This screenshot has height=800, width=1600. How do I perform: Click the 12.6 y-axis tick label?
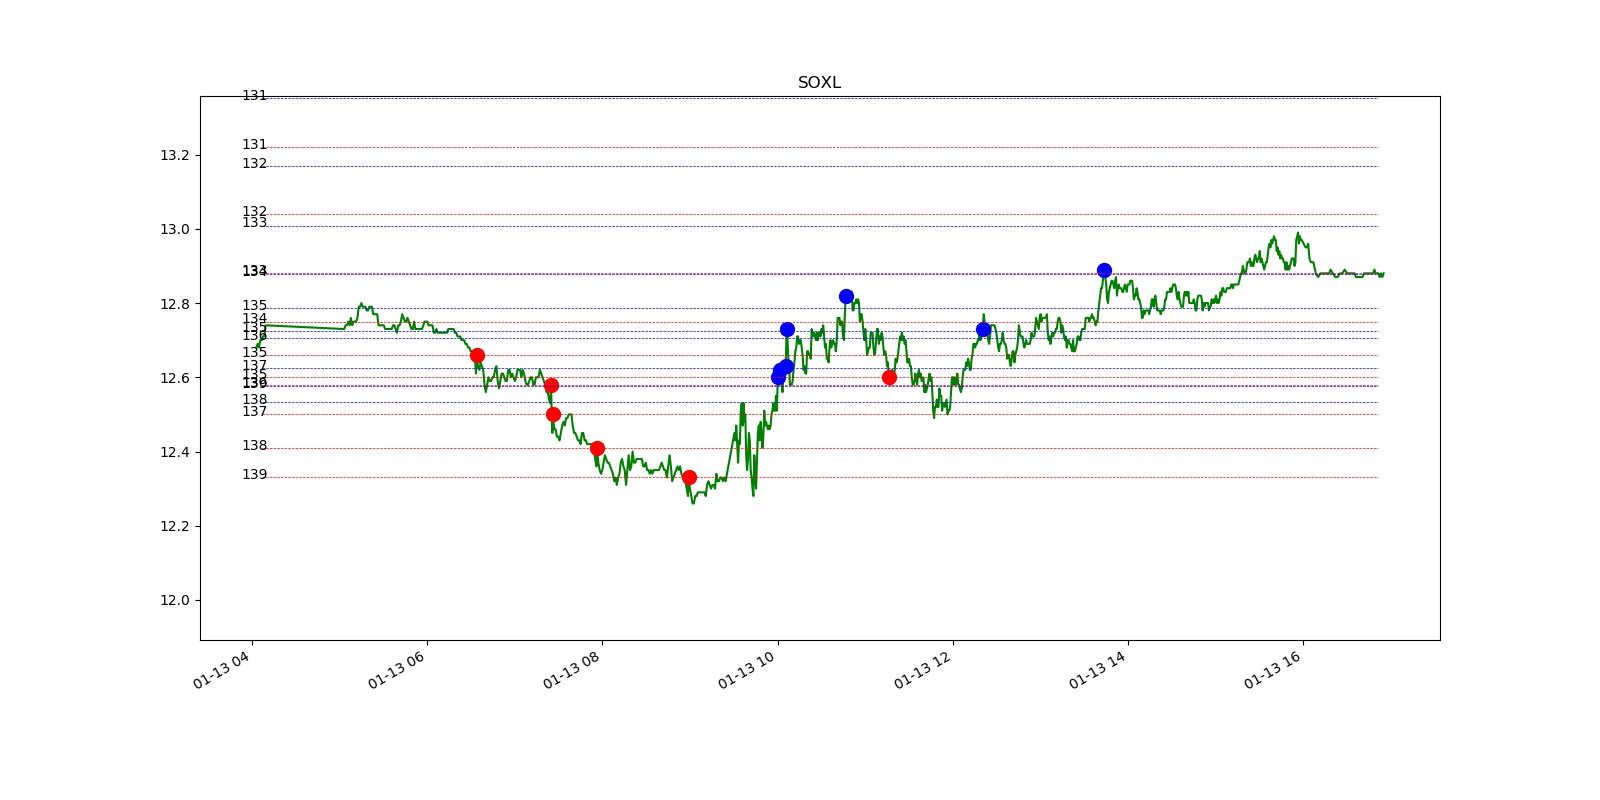[x=174, y=378]
